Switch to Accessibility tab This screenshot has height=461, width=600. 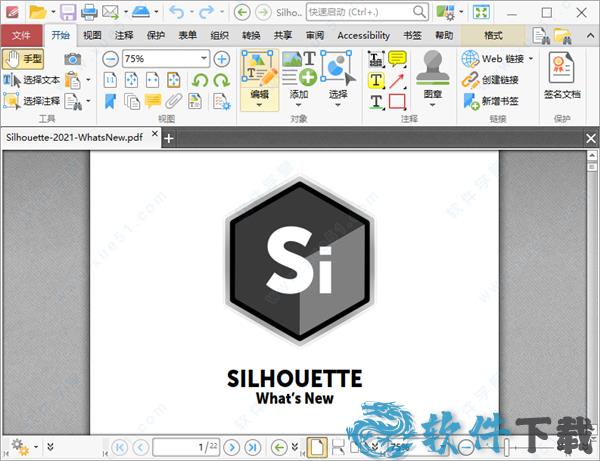click(x=364, y=36)
